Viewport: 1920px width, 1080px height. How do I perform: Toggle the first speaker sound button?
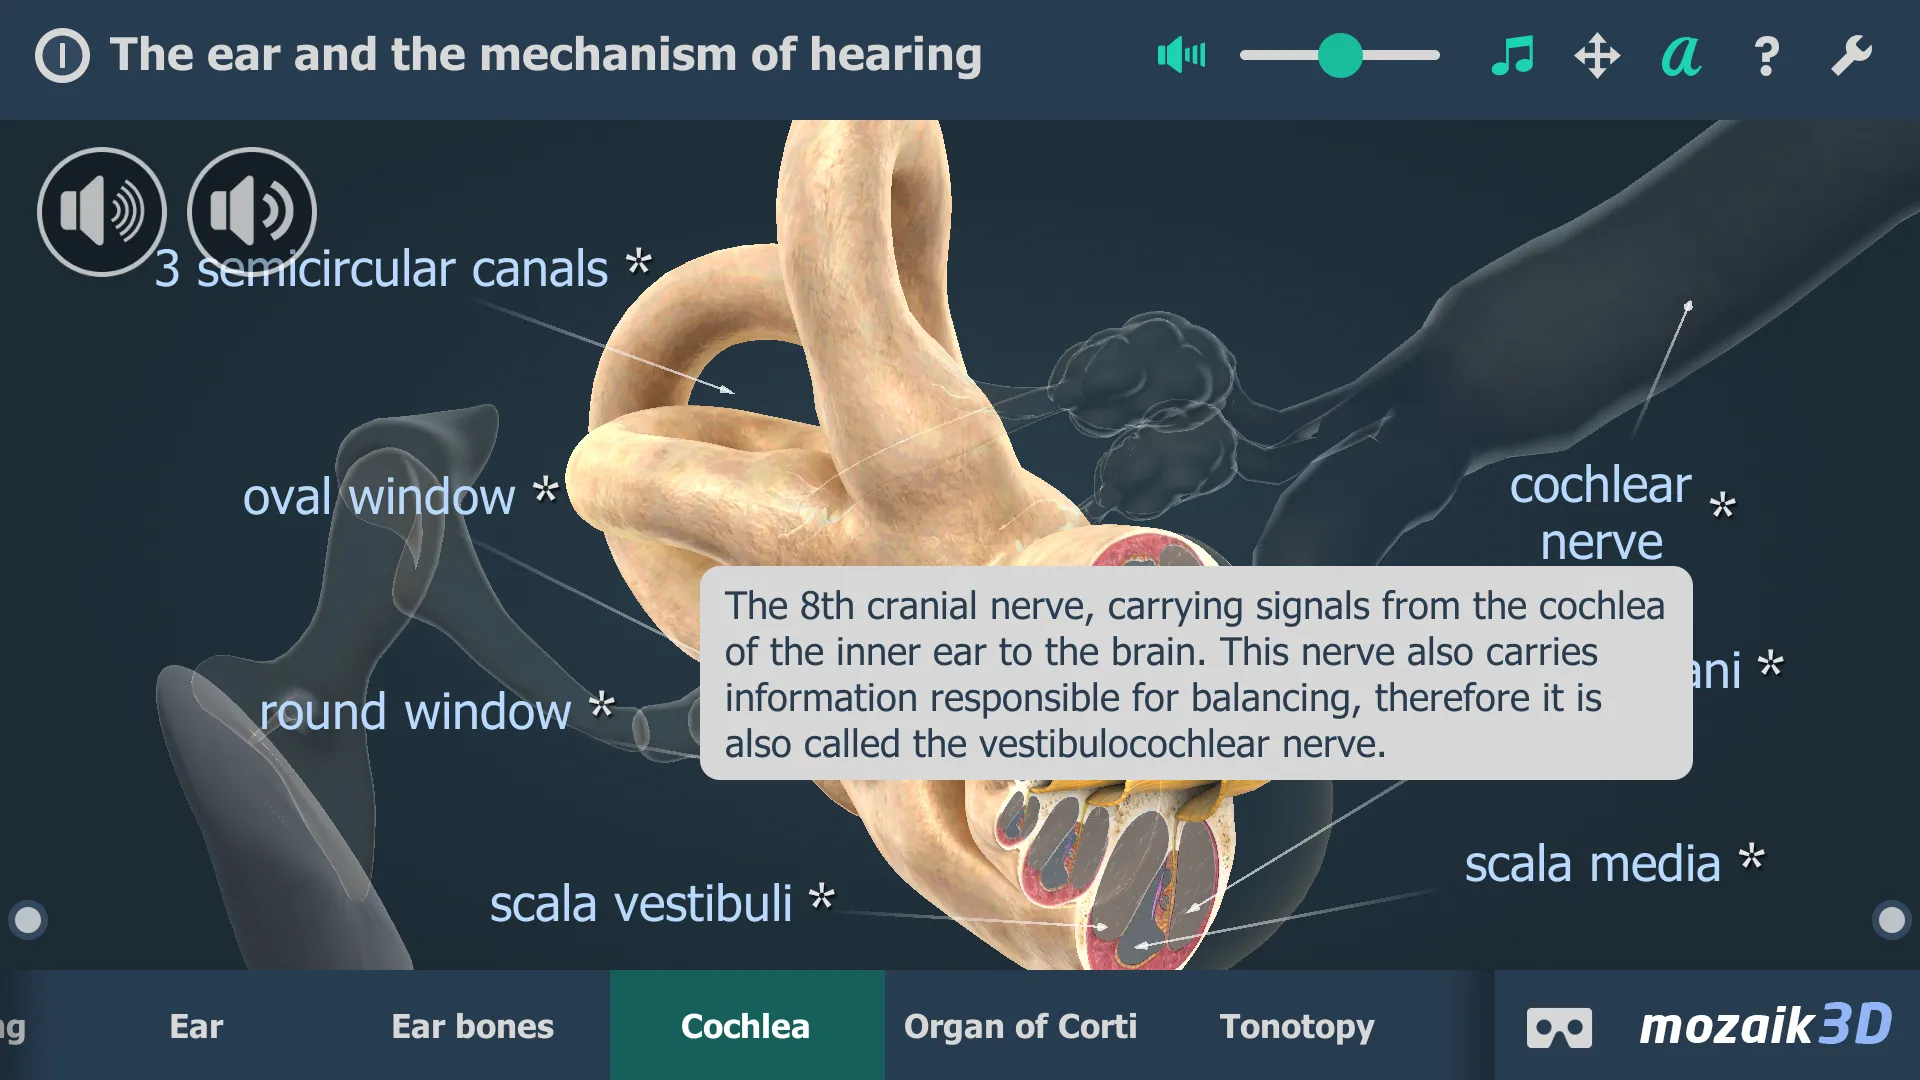point(103,207)
